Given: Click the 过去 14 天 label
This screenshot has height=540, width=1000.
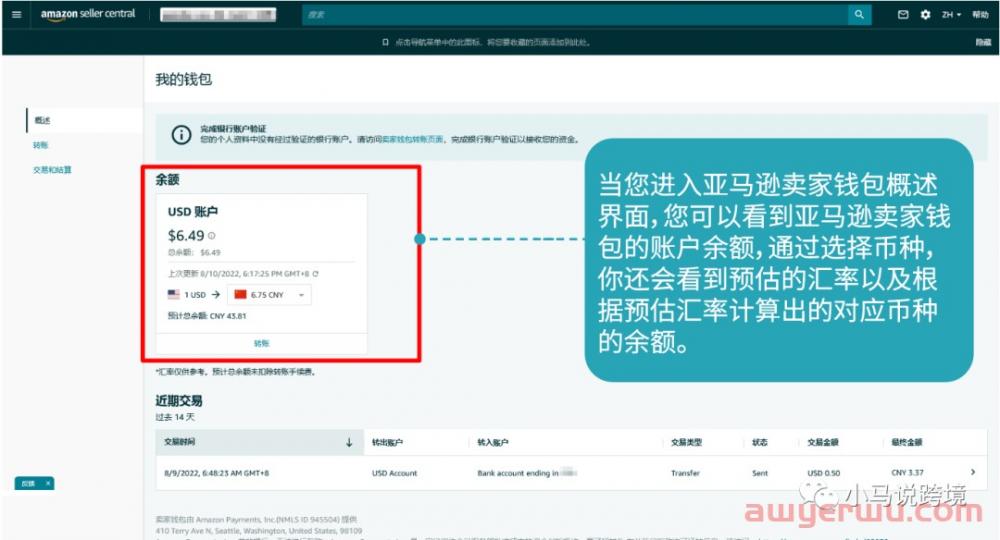Looking at the screenshot, I should [x=175, y=417].
